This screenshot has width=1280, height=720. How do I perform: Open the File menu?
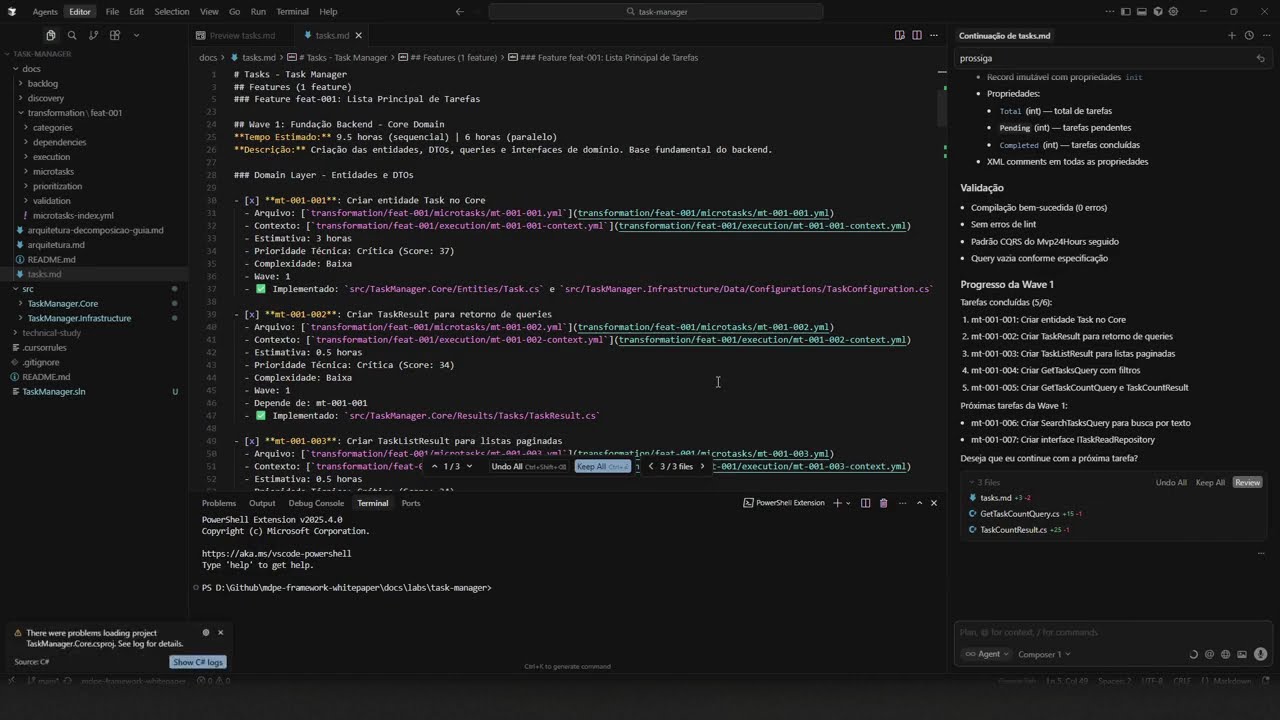[112, 12]
